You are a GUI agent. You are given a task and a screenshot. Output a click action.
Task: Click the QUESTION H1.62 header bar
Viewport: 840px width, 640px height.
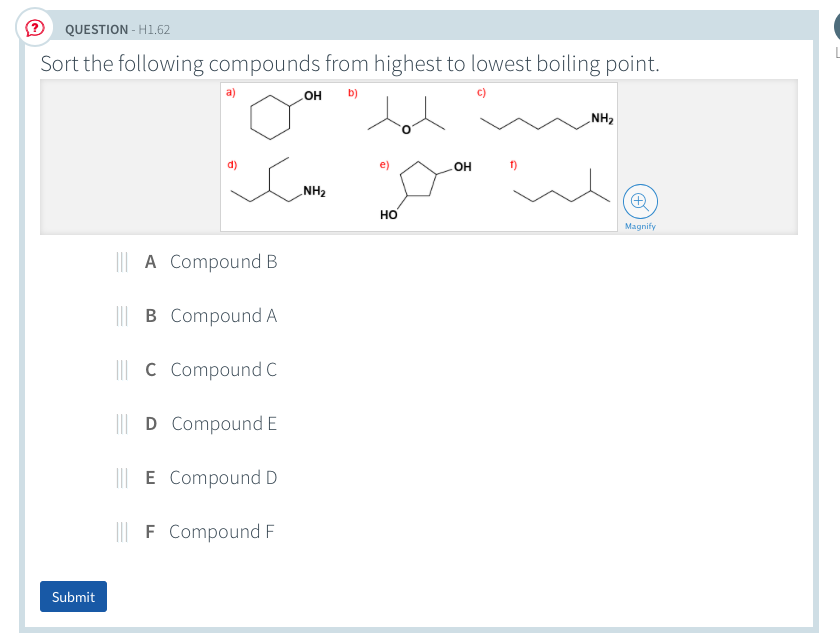click(x=420, y=28)
